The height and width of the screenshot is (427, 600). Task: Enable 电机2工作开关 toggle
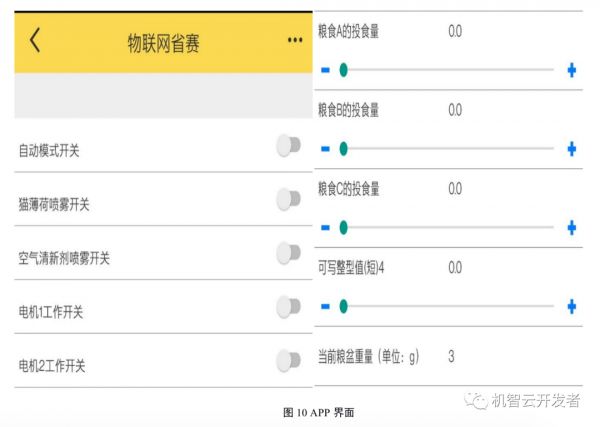coord(288,361)
